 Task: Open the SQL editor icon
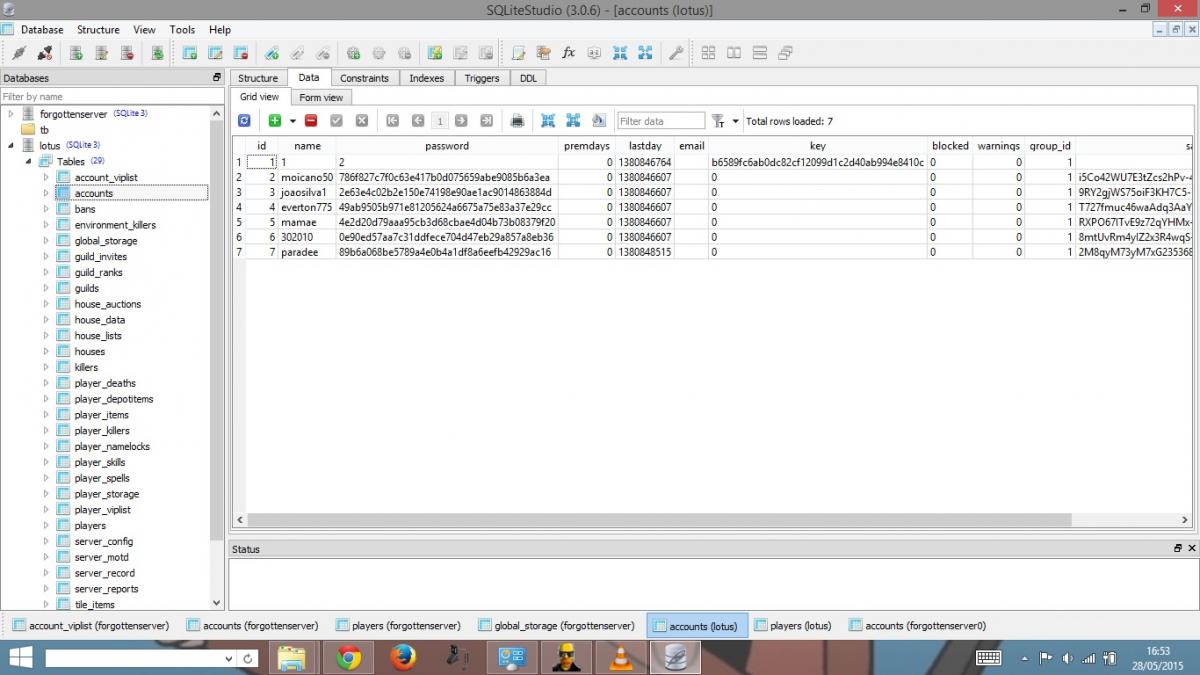[x=519, y=53]
